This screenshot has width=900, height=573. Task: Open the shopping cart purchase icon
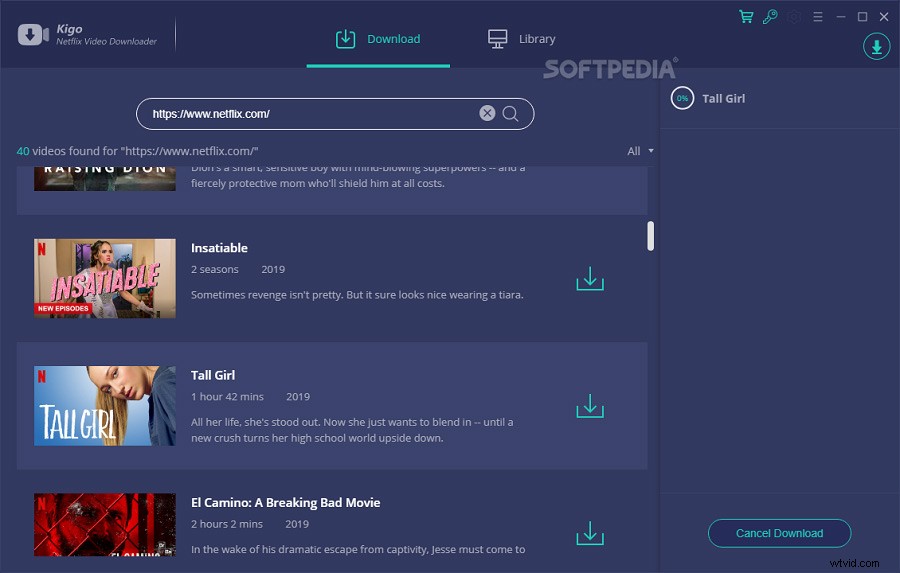(x=746, y=17)
